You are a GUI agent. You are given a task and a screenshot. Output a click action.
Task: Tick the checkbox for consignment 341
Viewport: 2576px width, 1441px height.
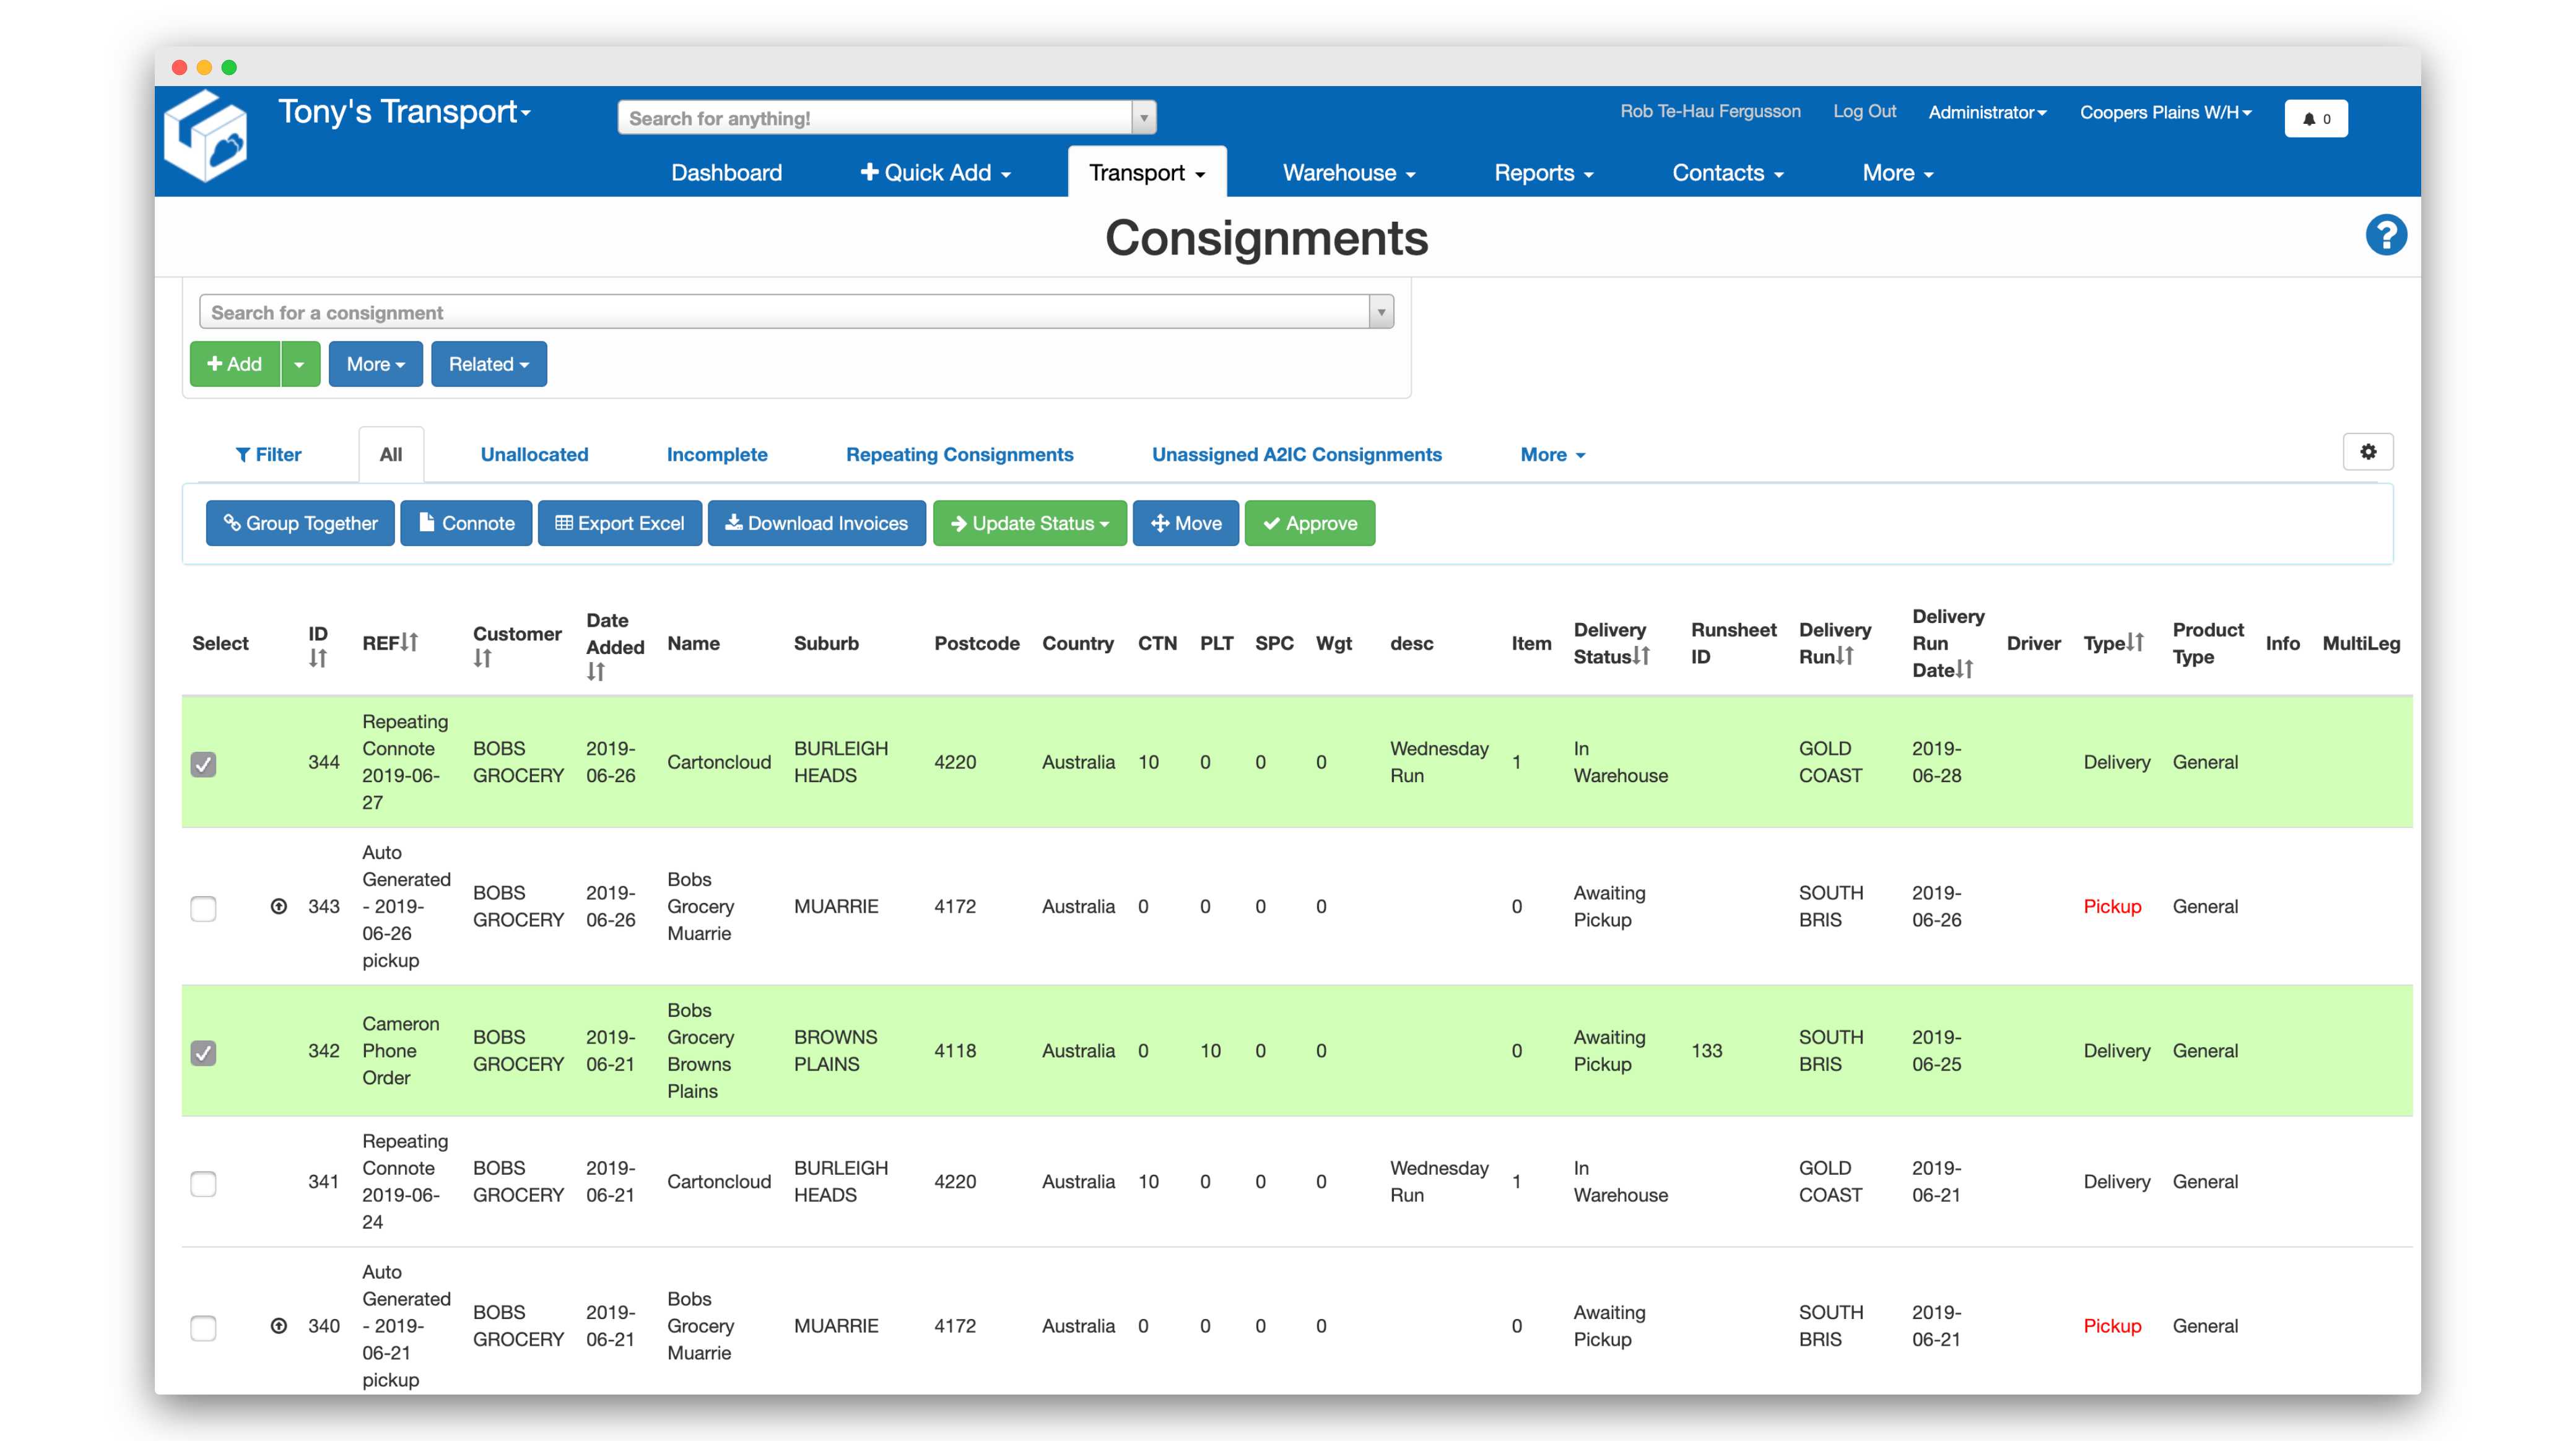pos(203,1183)
